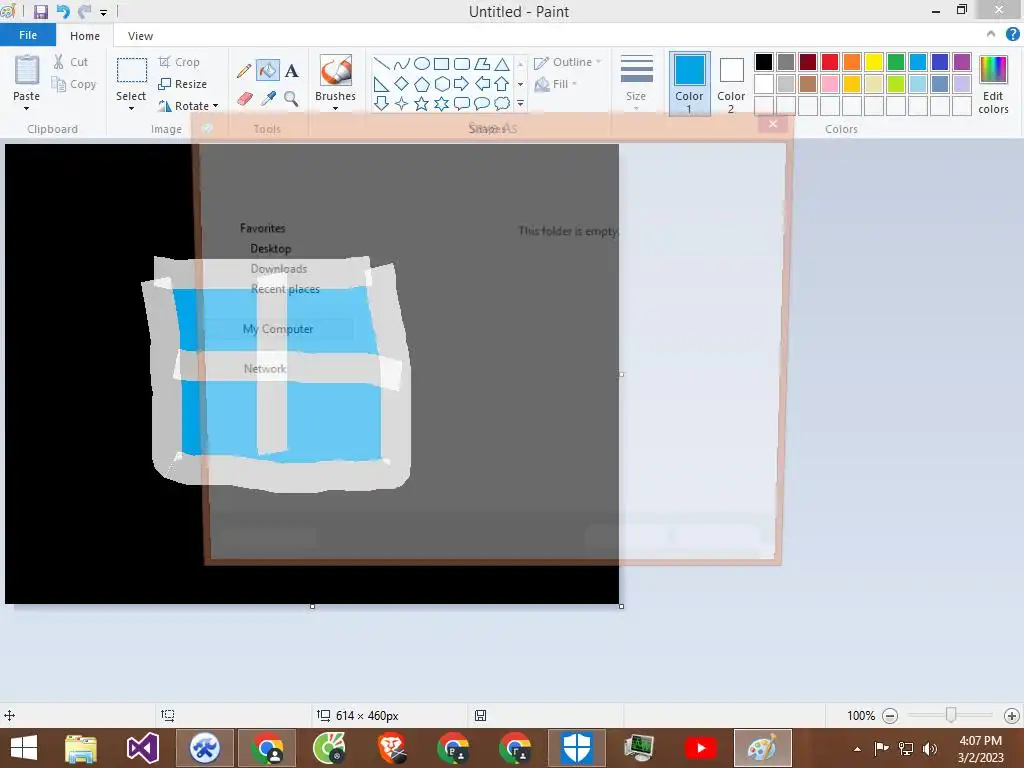Select Color 1 foreground box
This screenshot has width=1024, height=768.
tap(690, 83)
